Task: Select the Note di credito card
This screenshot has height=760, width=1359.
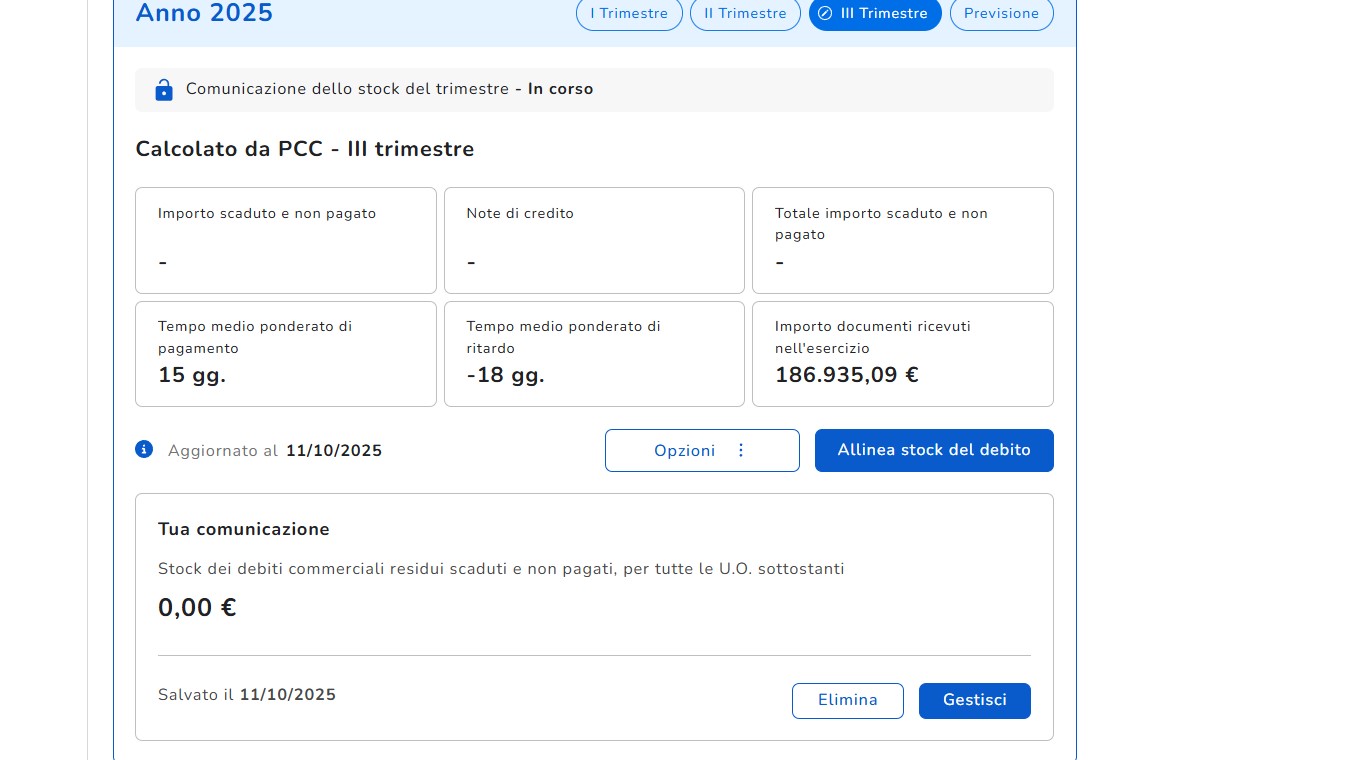Action: pos(594,240)
